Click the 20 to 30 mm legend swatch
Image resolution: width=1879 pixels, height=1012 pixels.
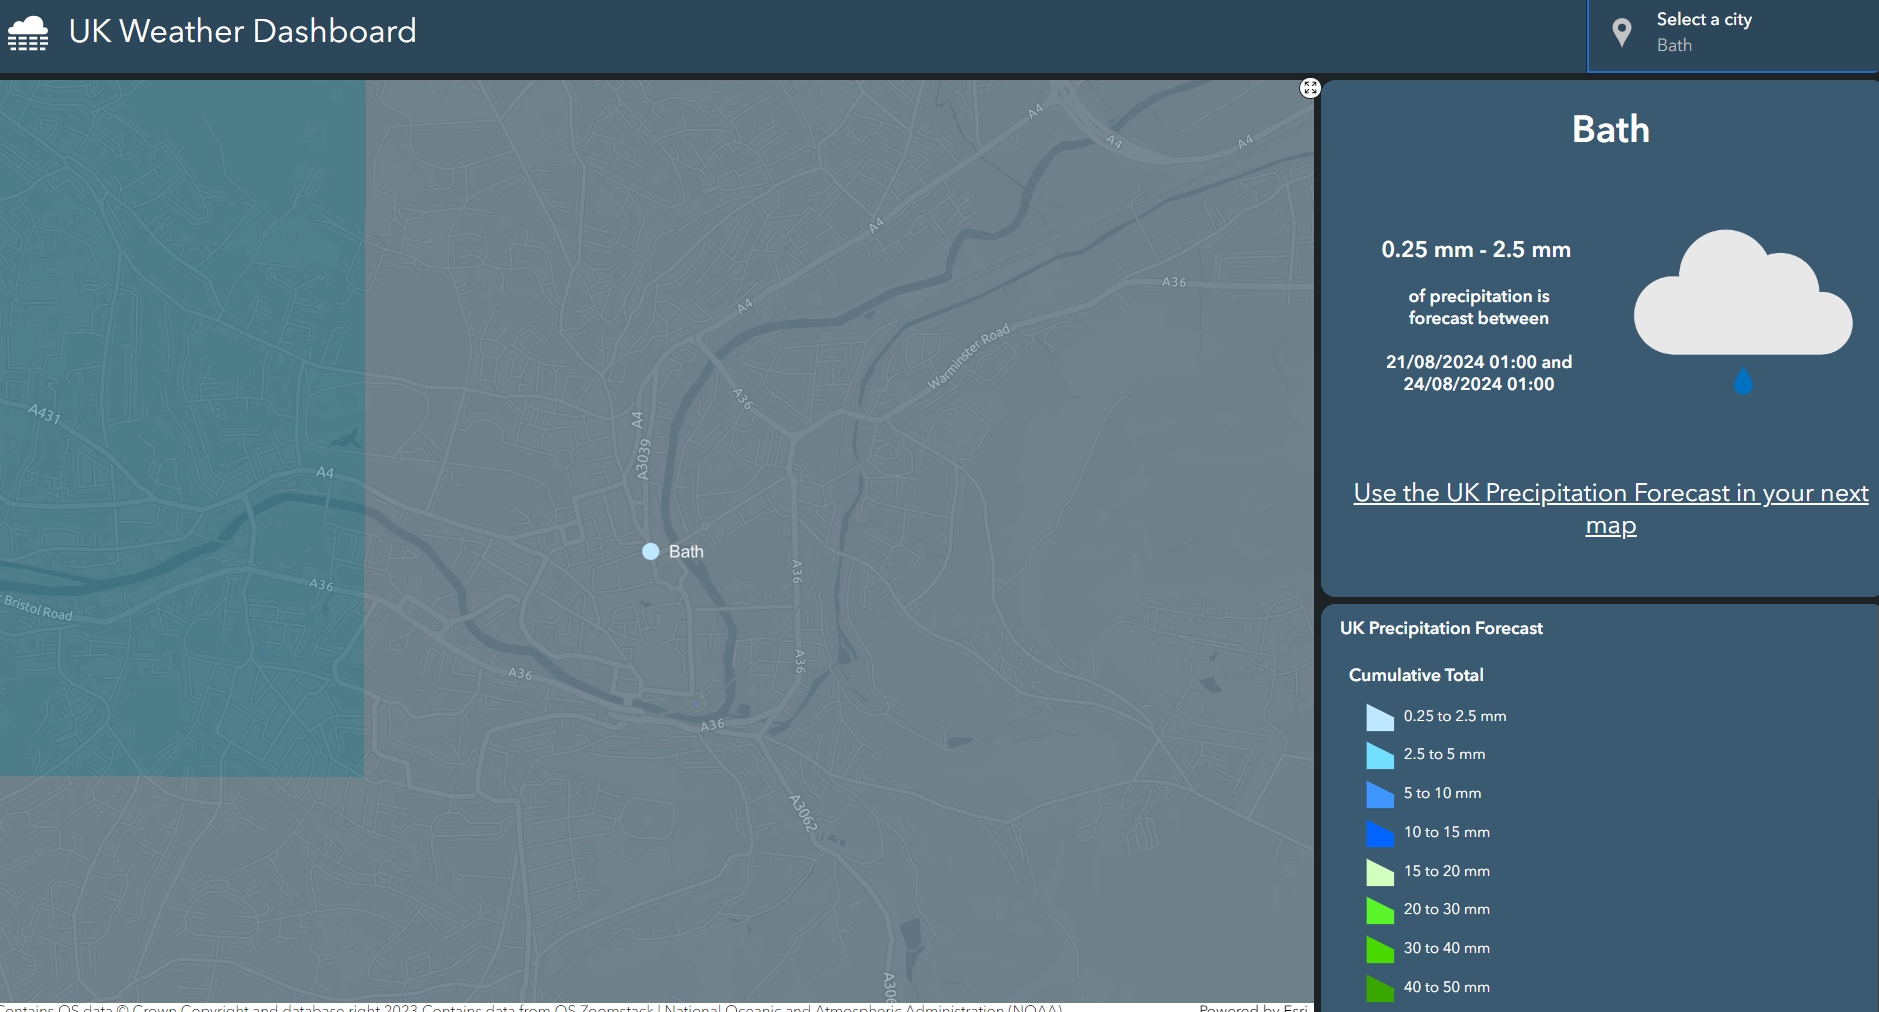[1380, 910]
